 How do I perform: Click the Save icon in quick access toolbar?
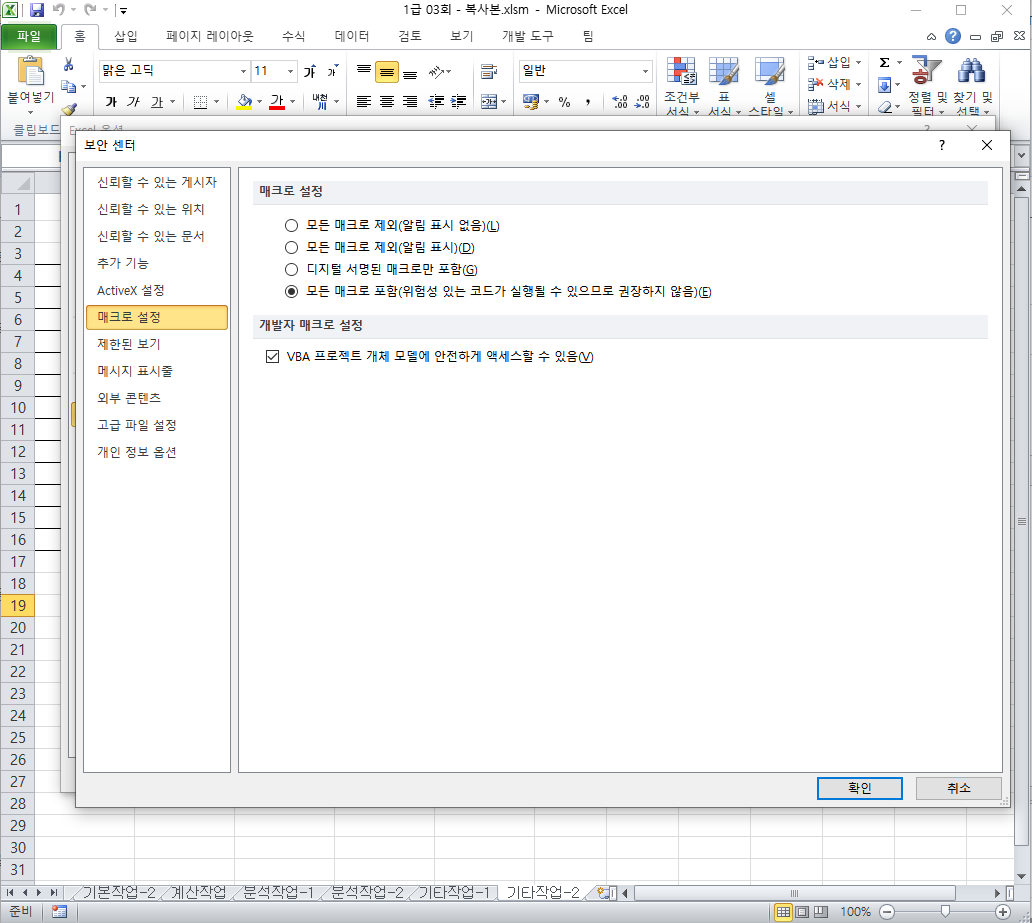[x=37, y=11]
